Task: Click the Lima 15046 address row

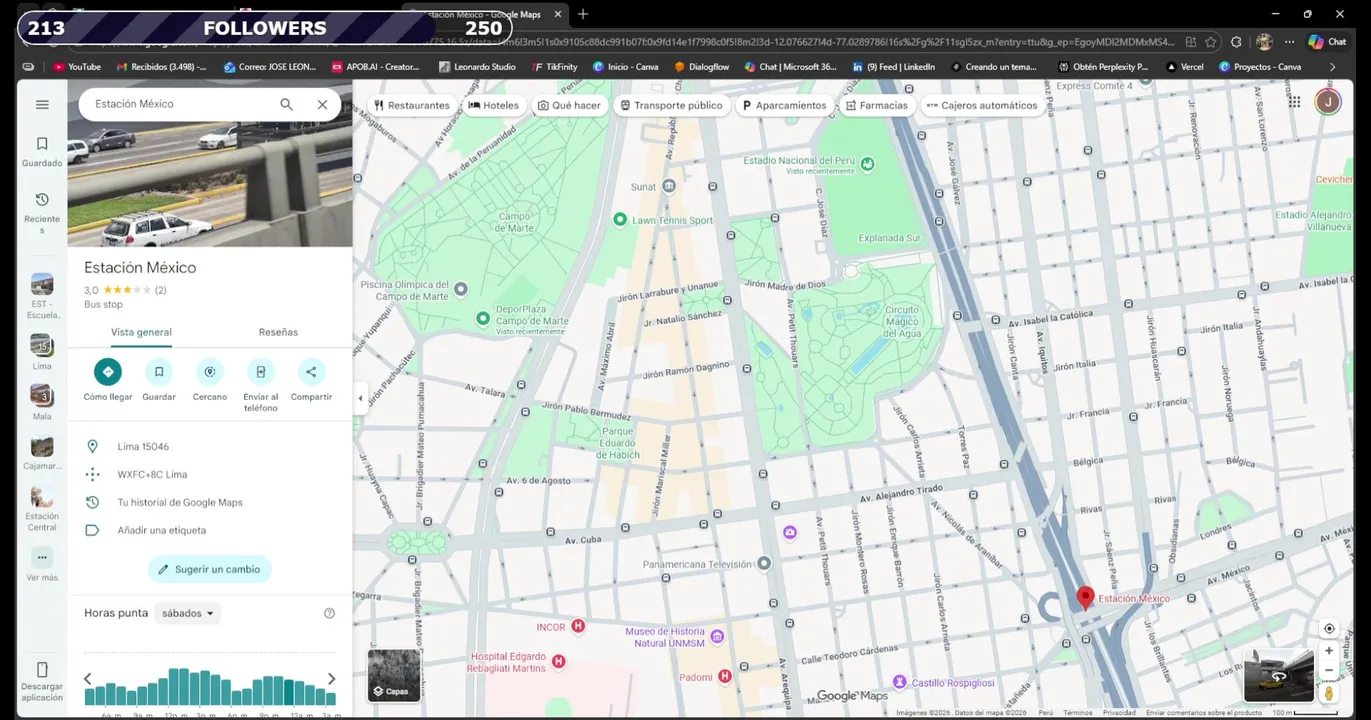Action: 210,446
